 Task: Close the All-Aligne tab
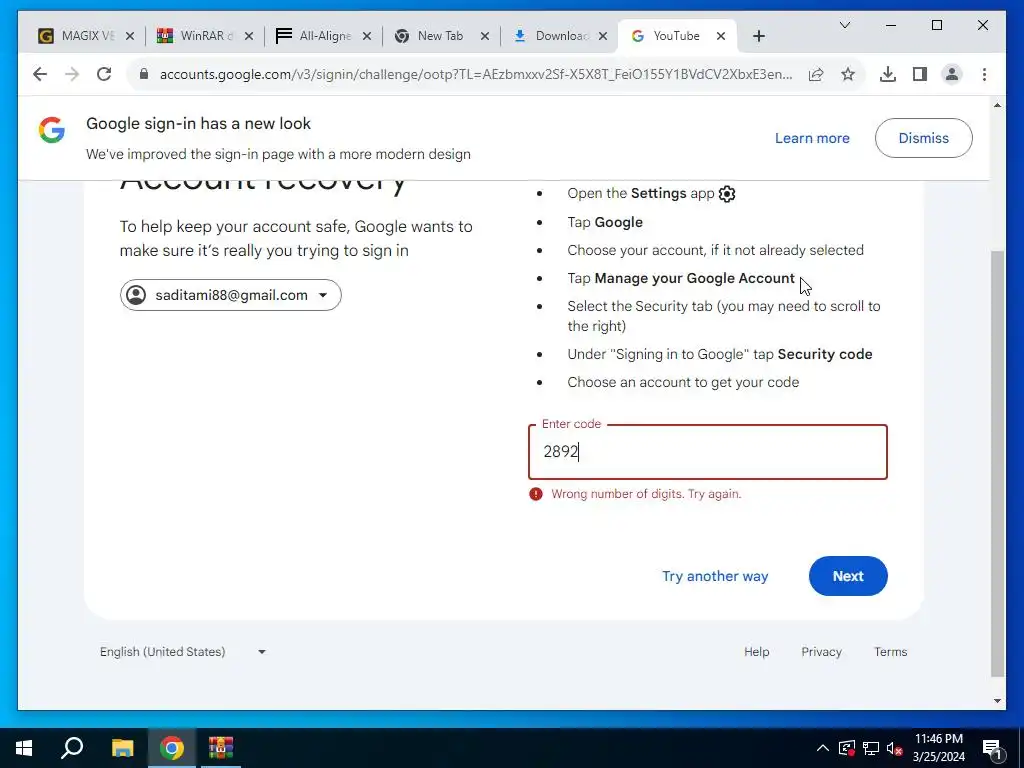pos(367,36)
